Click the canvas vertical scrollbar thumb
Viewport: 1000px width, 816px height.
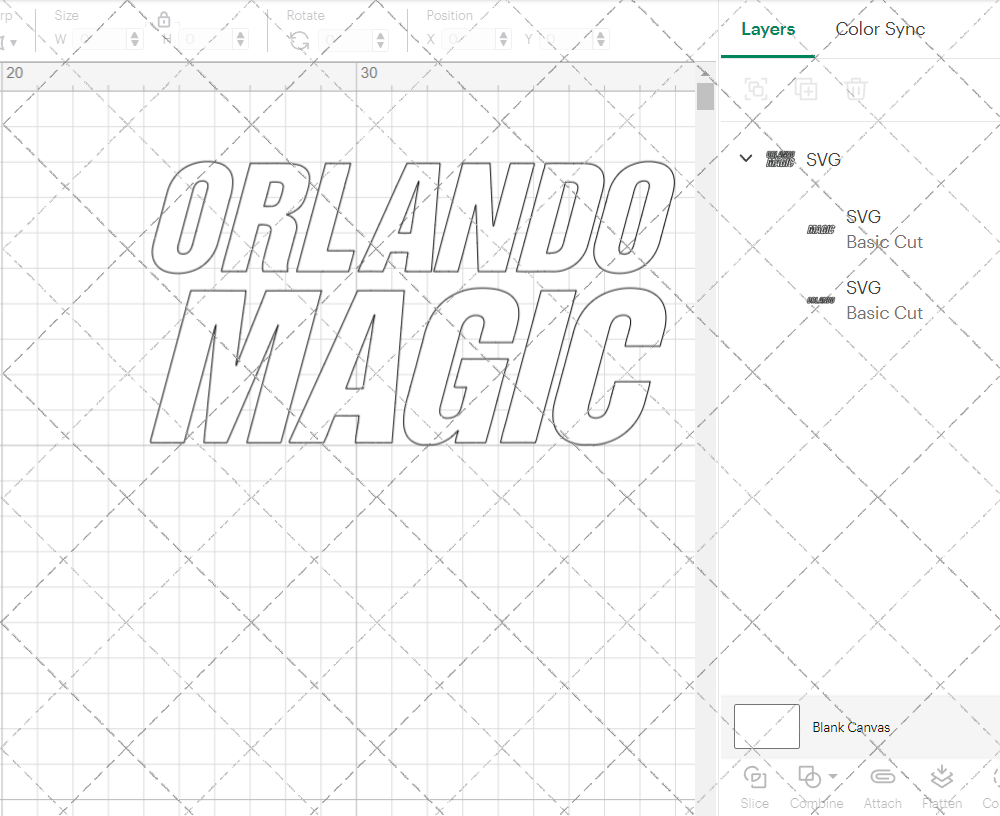tap(705, 97)
